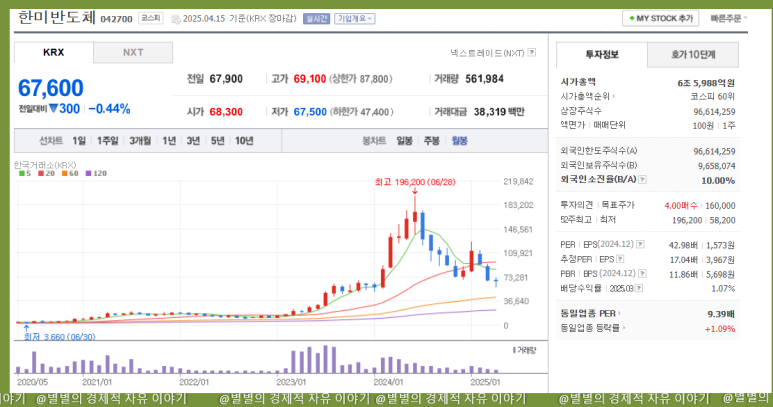773x407 pixels.
Task: Select the 10년 line chart range
Action: (x=244, y=141)
